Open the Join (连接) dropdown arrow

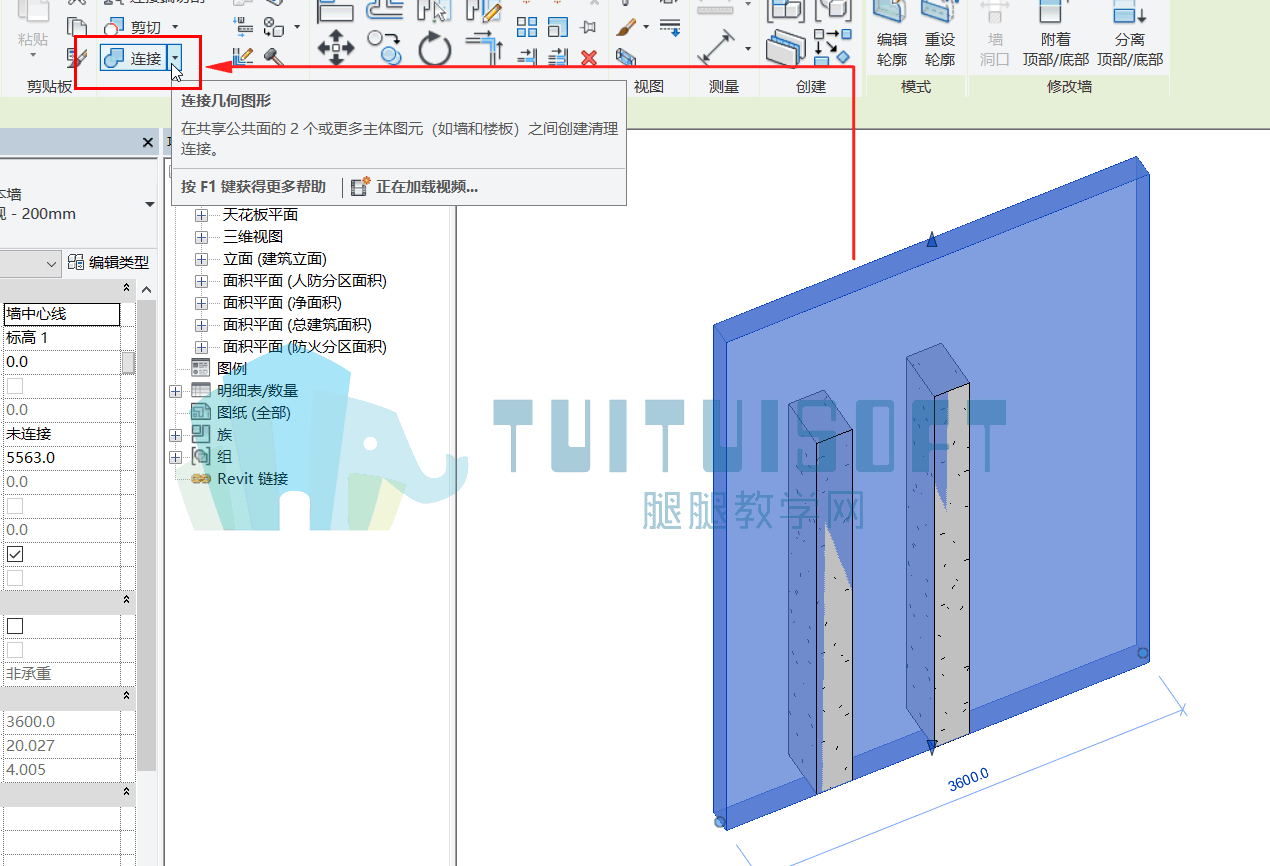(176, 58)
